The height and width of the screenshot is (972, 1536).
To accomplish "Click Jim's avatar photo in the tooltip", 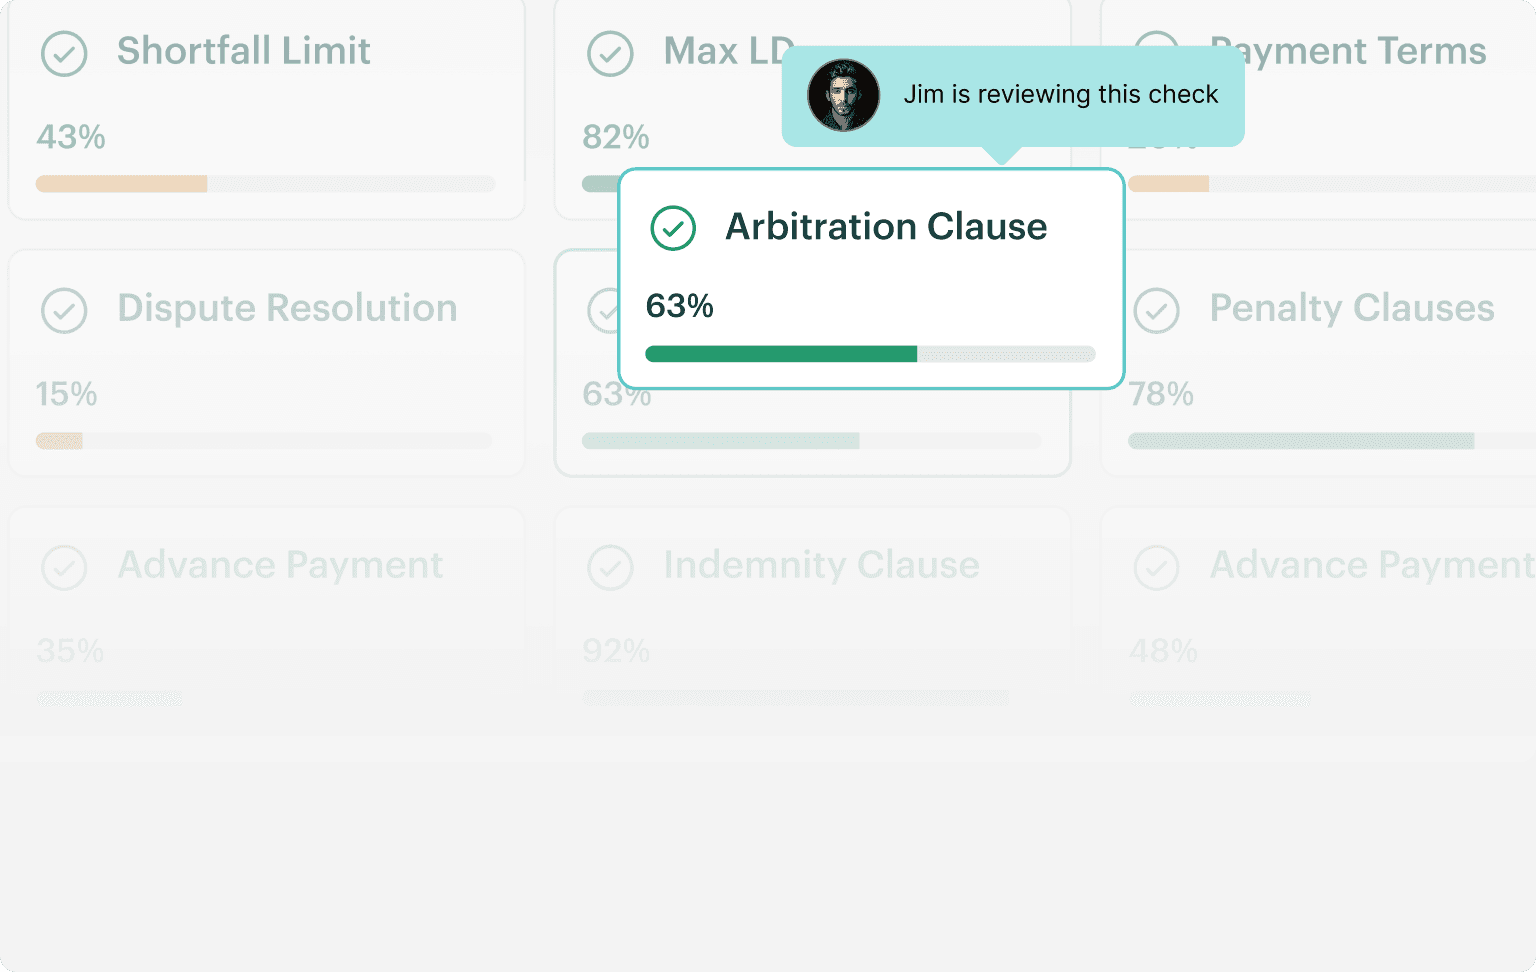I will click(x=843, y=95).
